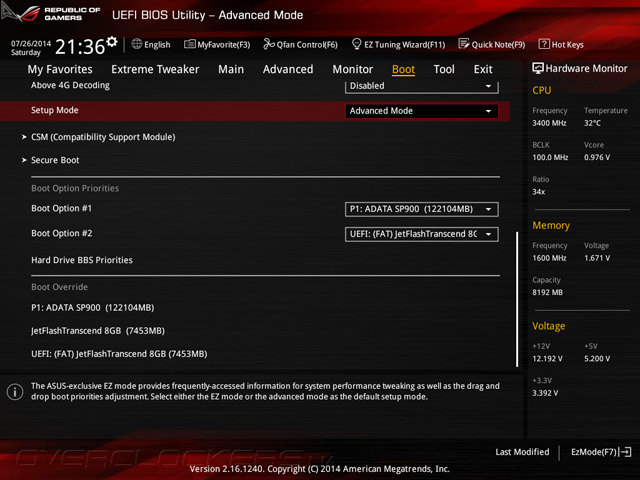This screenshot has height=480, width=640.
Task: Open the Main tab
Action: (231, 69)
